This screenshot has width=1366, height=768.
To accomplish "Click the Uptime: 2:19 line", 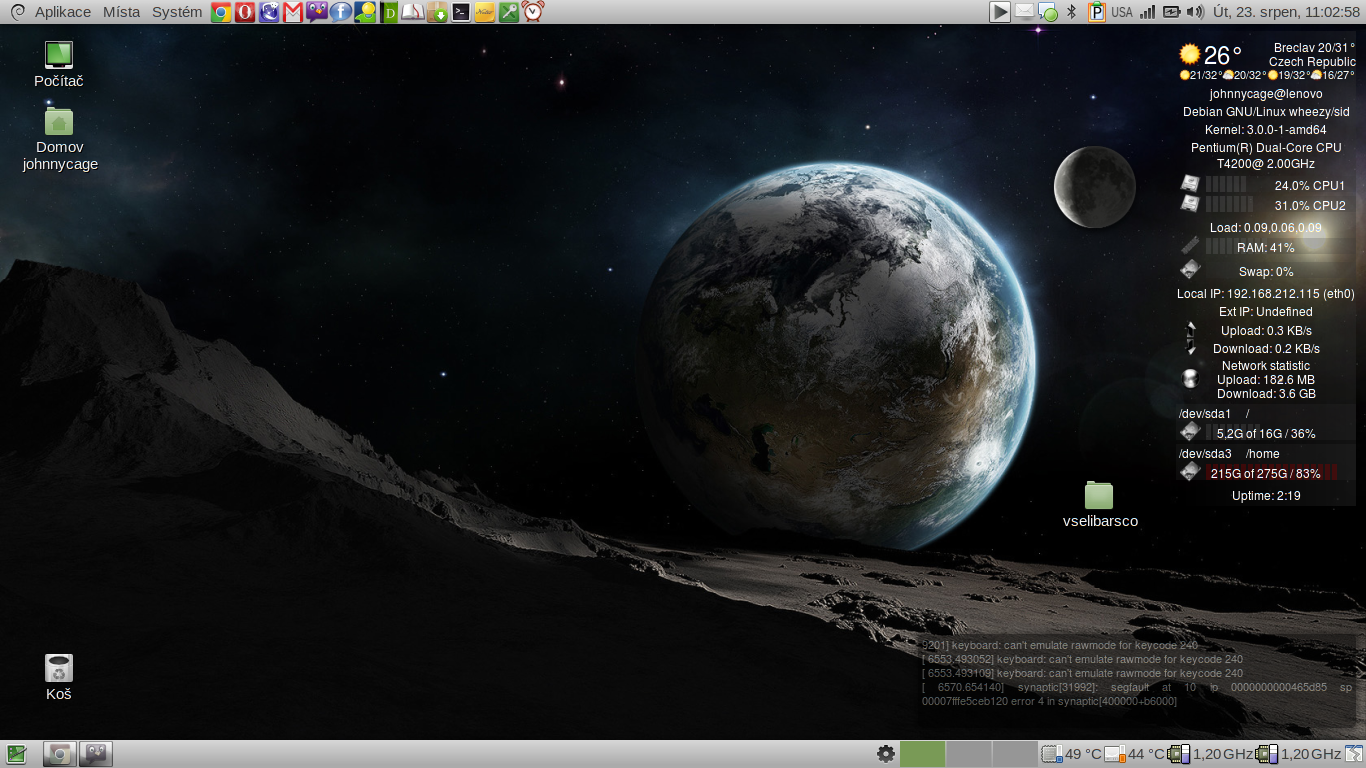I will click(1266, 496).
